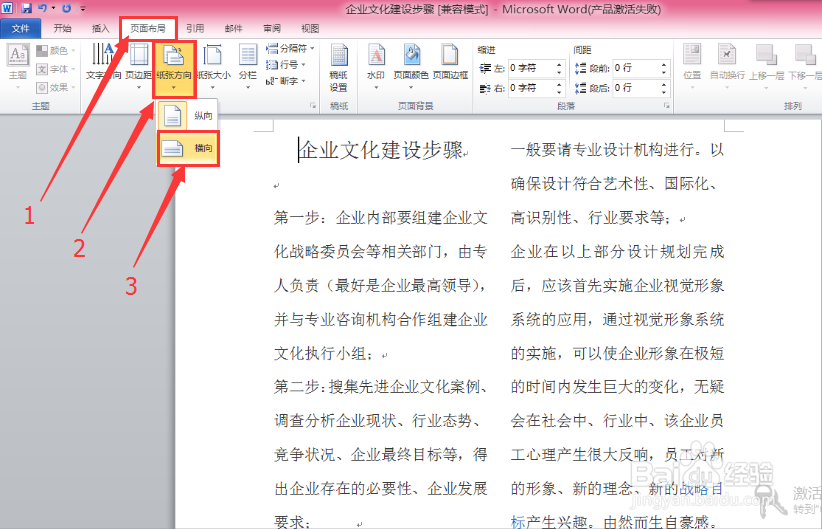The image size is (822, 529).
Task: Open the 字体 theme fonts dropdown
Action: (56, 69)
